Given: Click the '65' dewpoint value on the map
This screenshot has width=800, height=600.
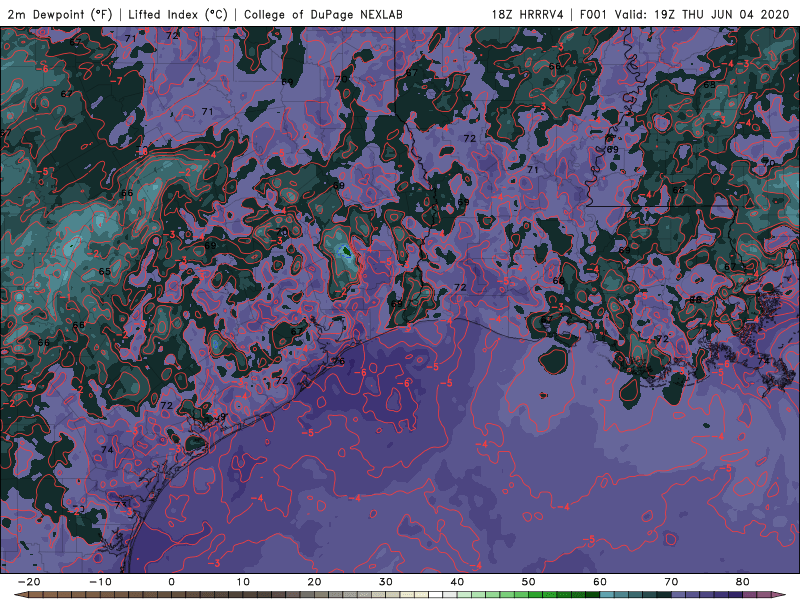Looking at the screenshot, I should (x=105, y=271).
